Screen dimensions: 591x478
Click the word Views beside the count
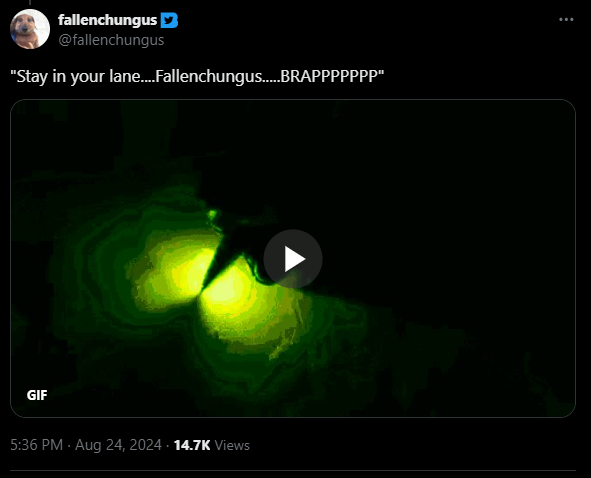pyautogui.click(x=232, y=445)
